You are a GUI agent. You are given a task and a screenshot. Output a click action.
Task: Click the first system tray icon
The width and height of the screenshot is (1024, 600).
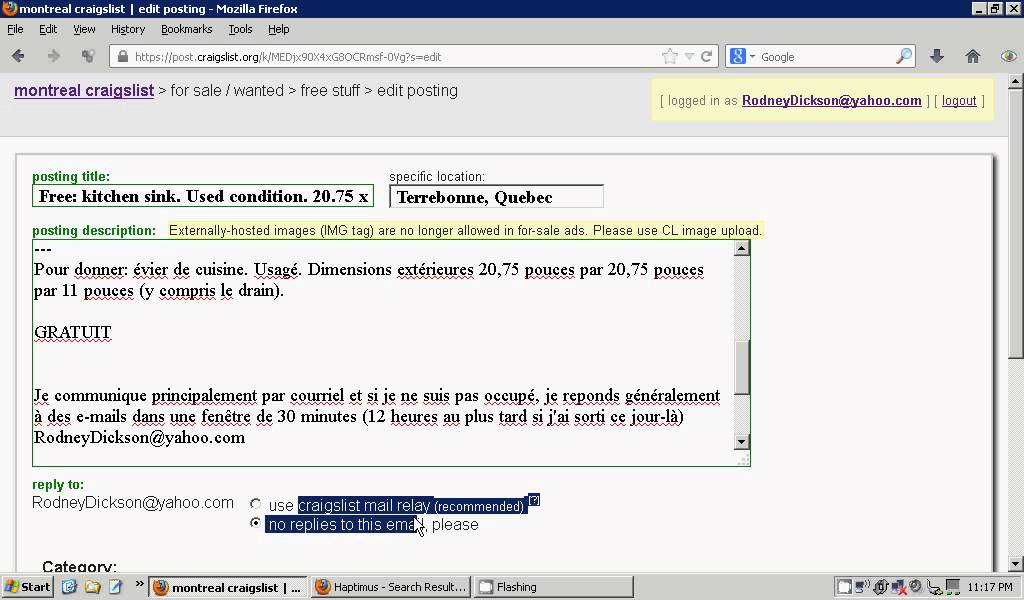[844, 587]
